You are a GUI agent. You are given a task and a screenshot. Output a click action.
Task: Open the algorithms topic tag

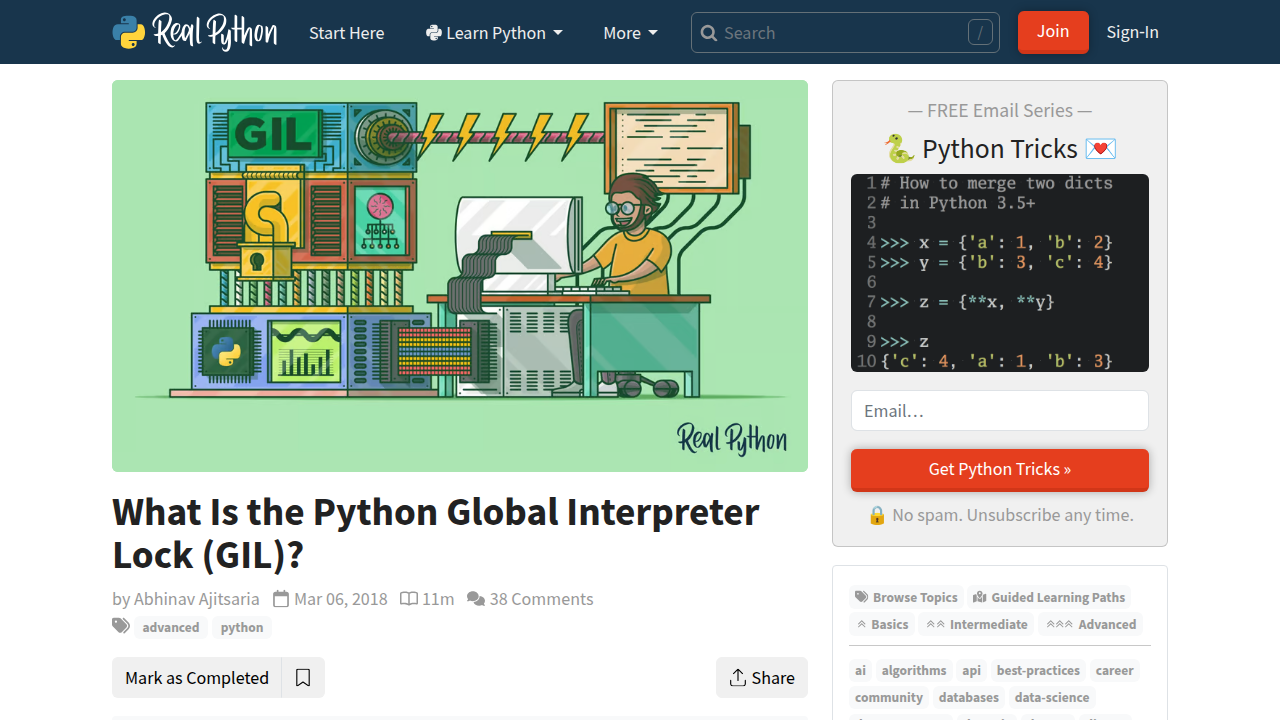tap(914, 670)
